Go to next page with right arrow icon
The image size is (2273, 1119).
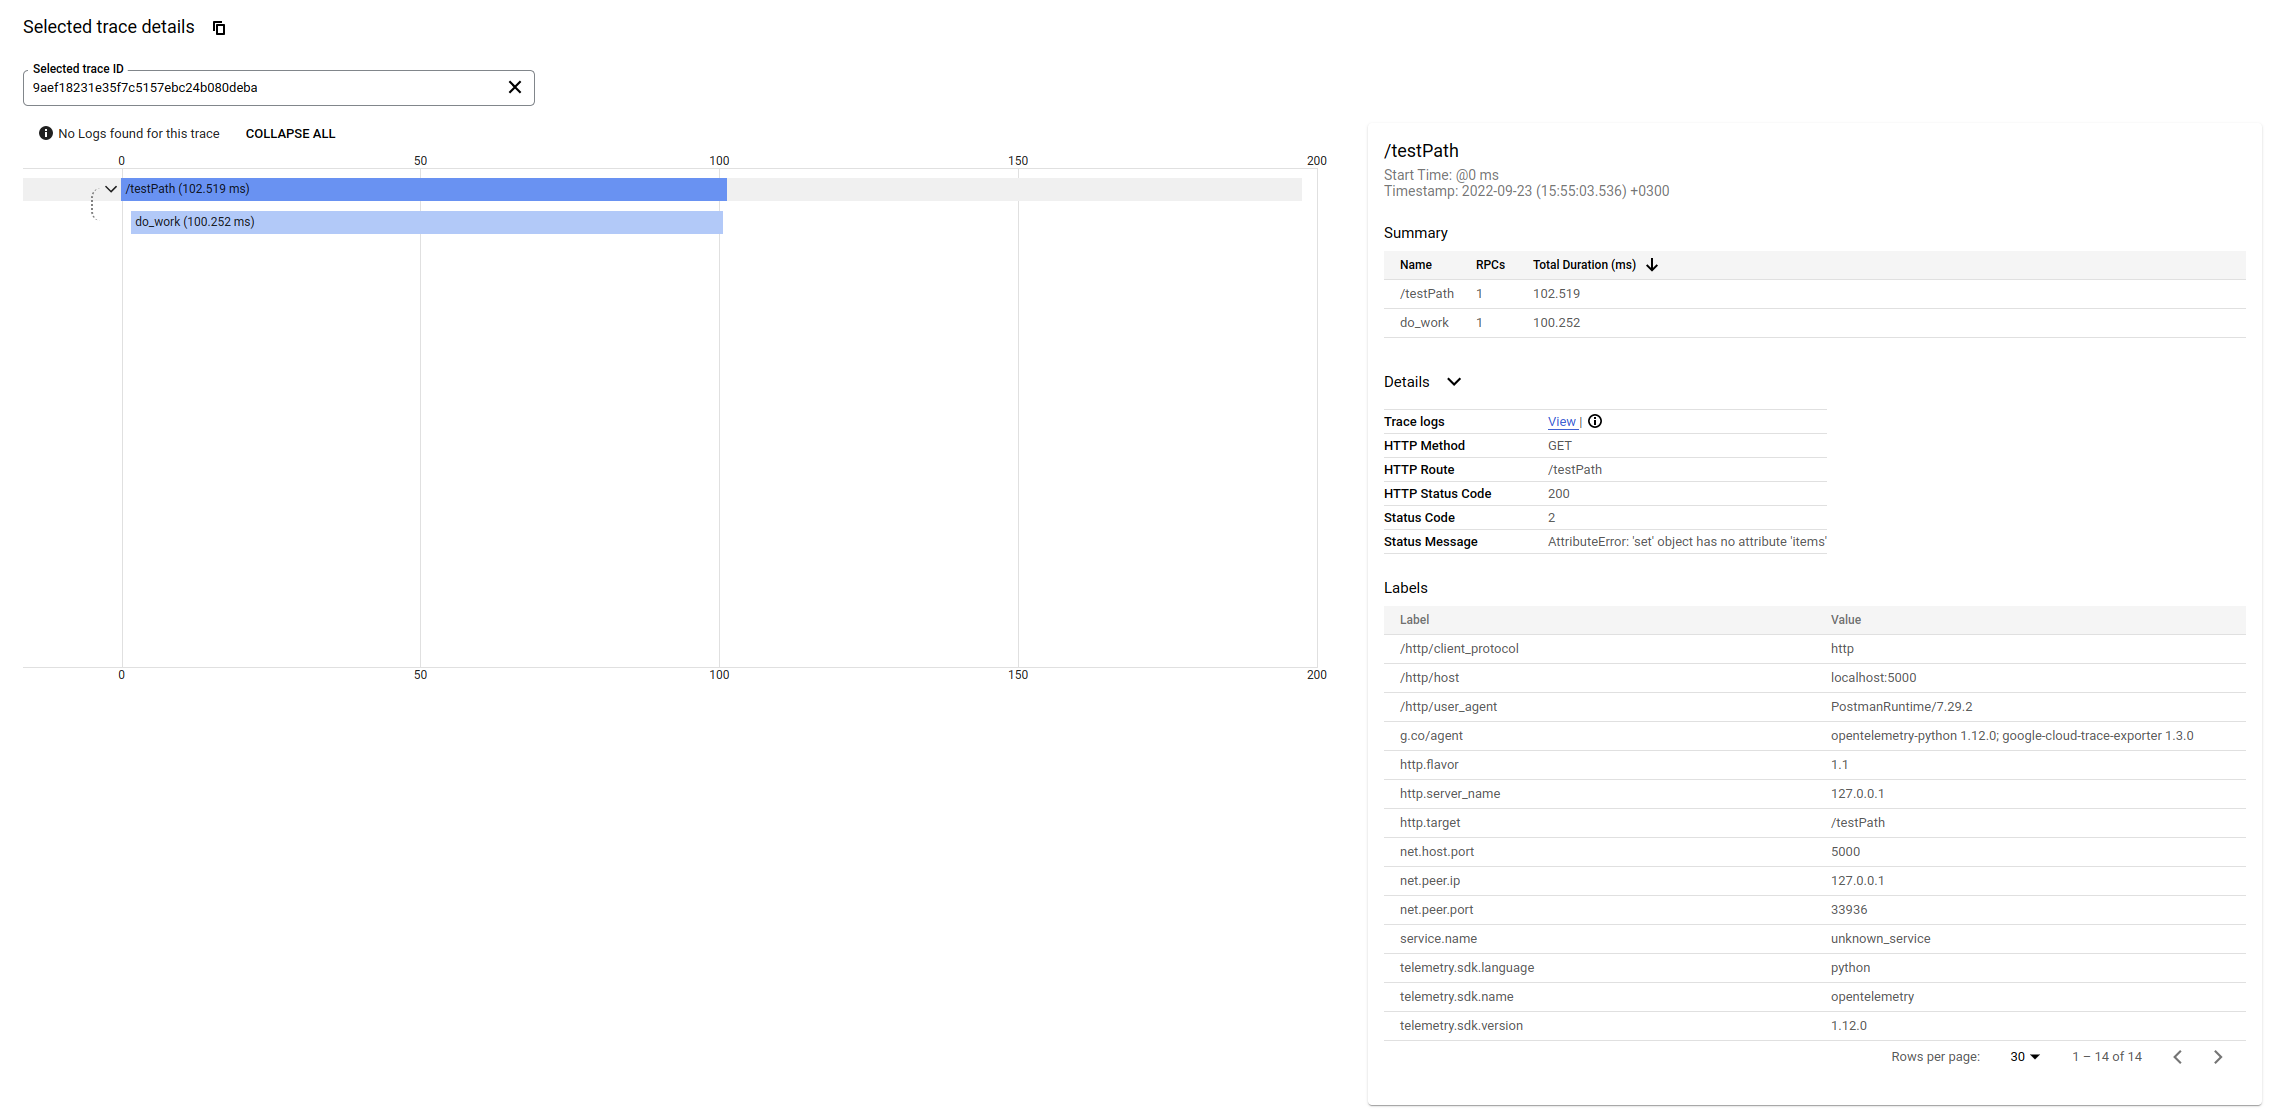2218,1056
